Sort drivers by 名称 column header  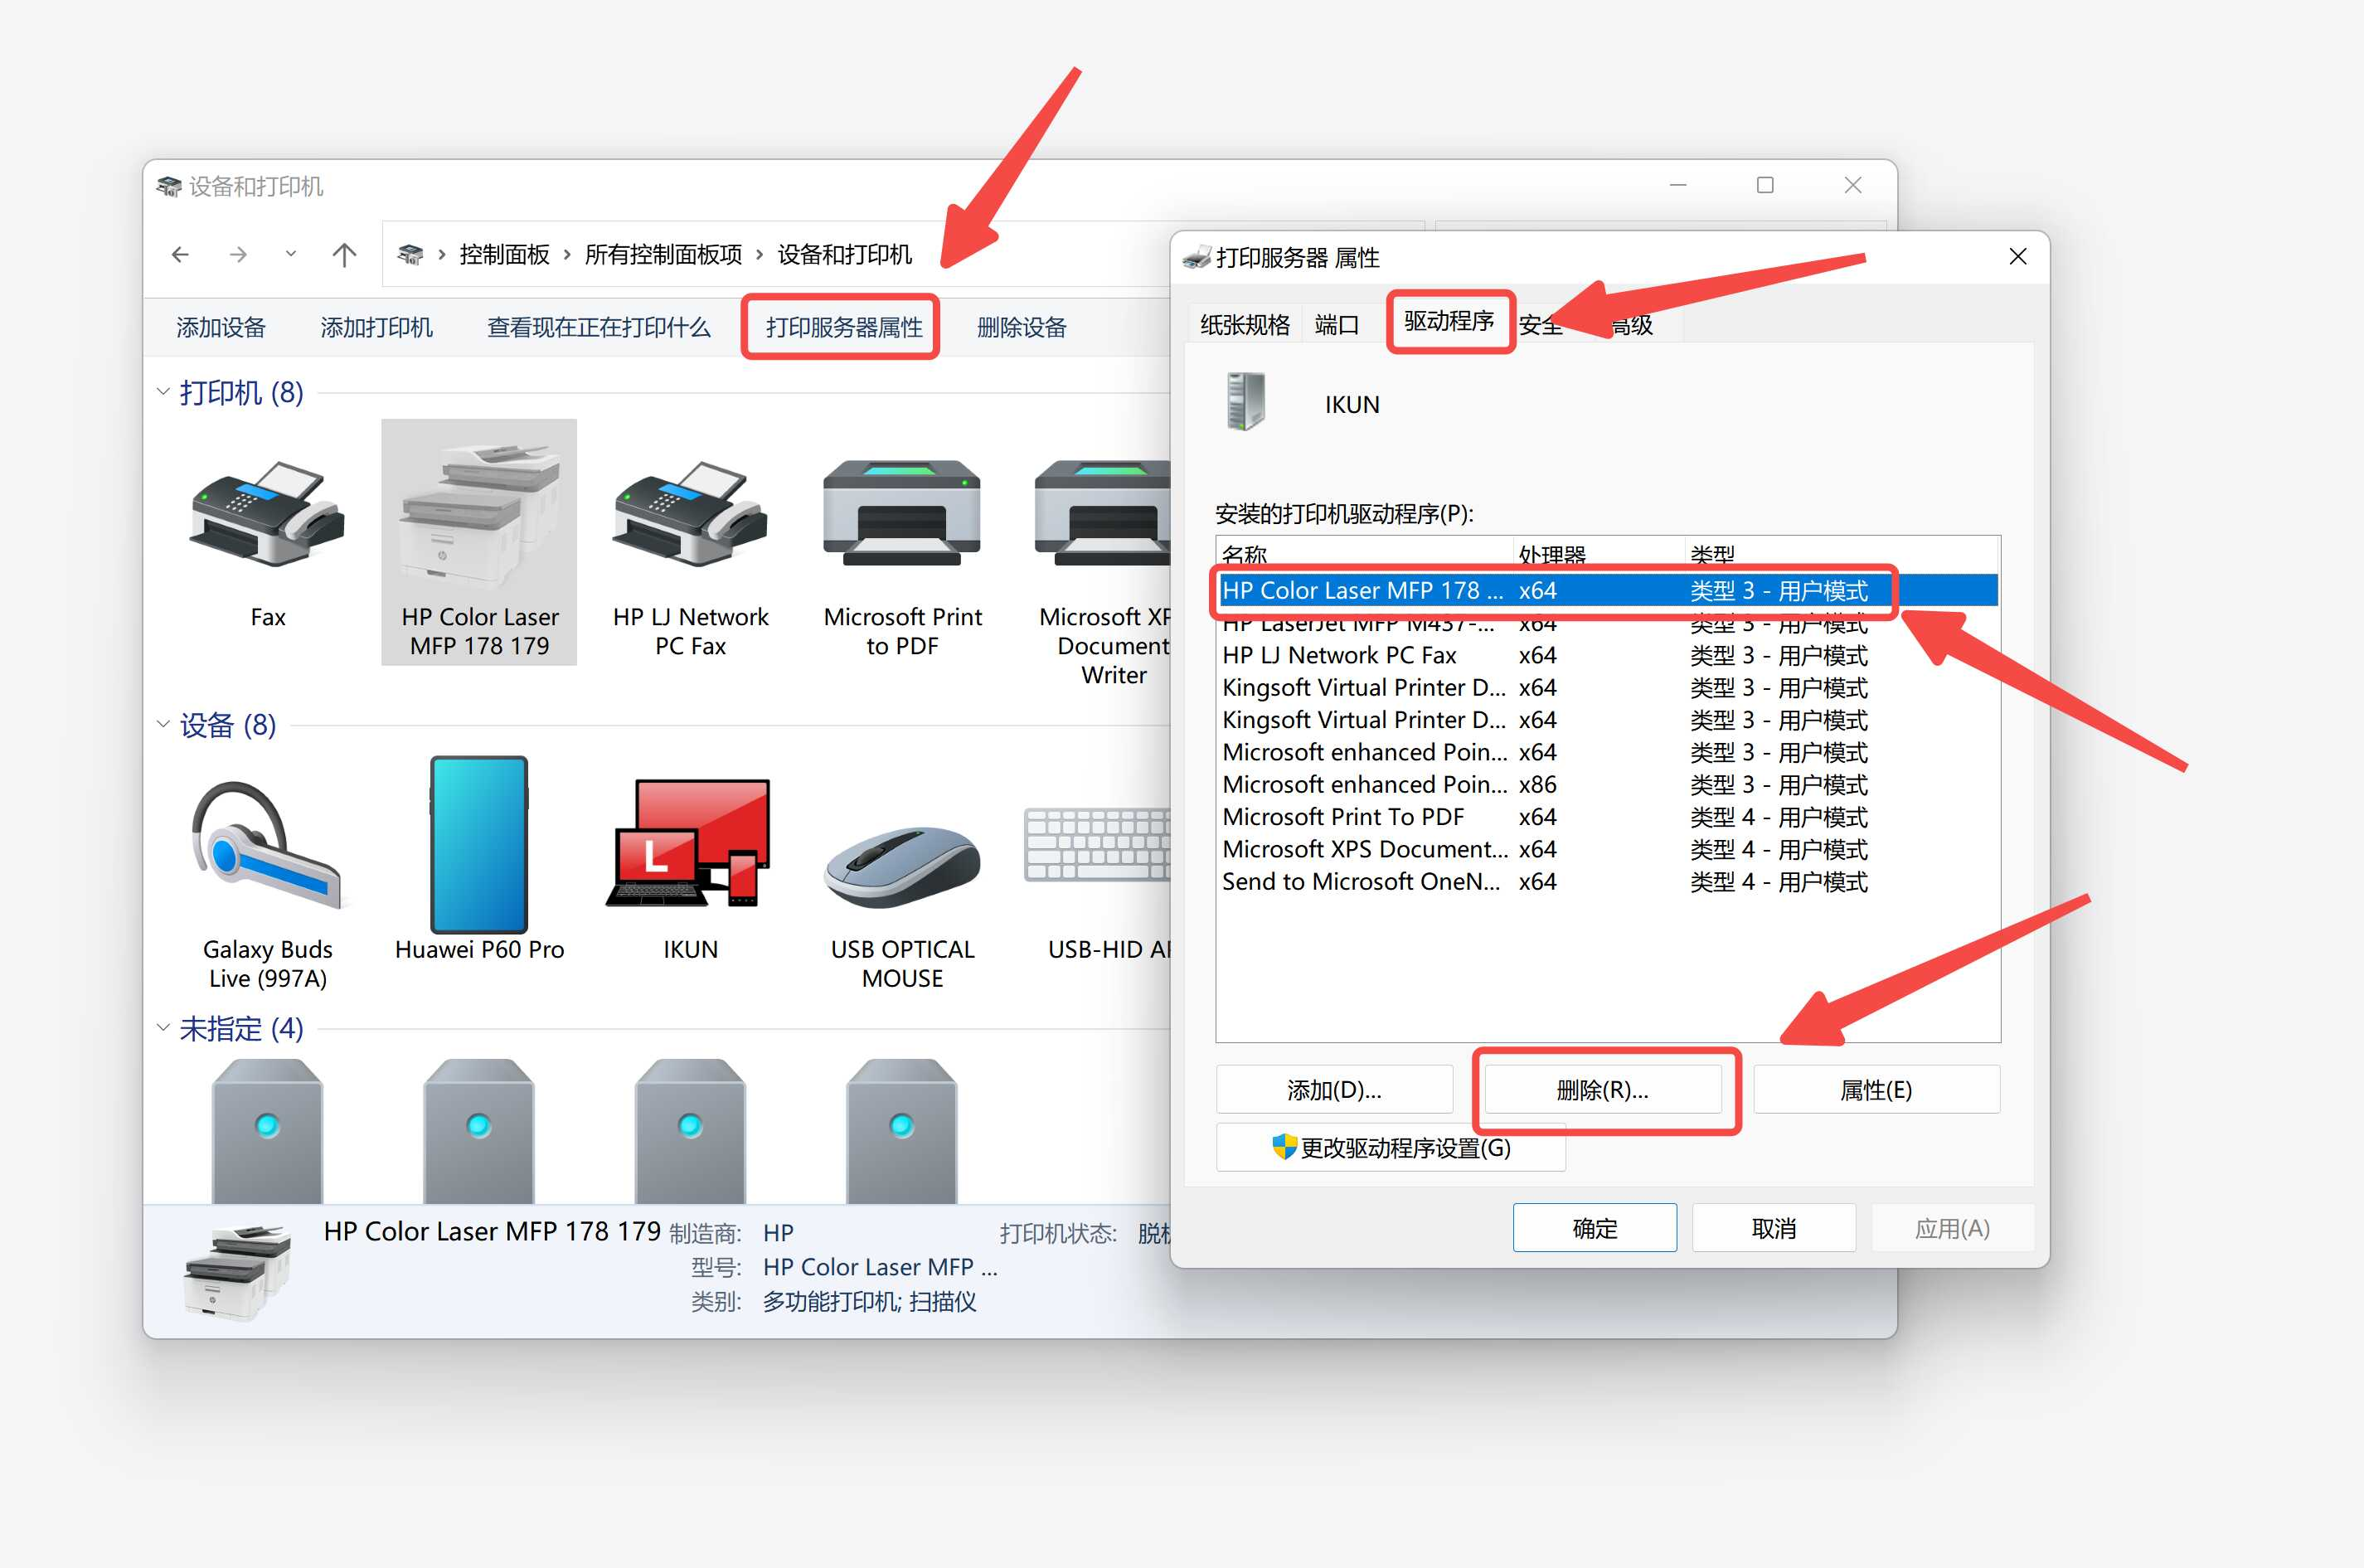(x=1365, y=554)
